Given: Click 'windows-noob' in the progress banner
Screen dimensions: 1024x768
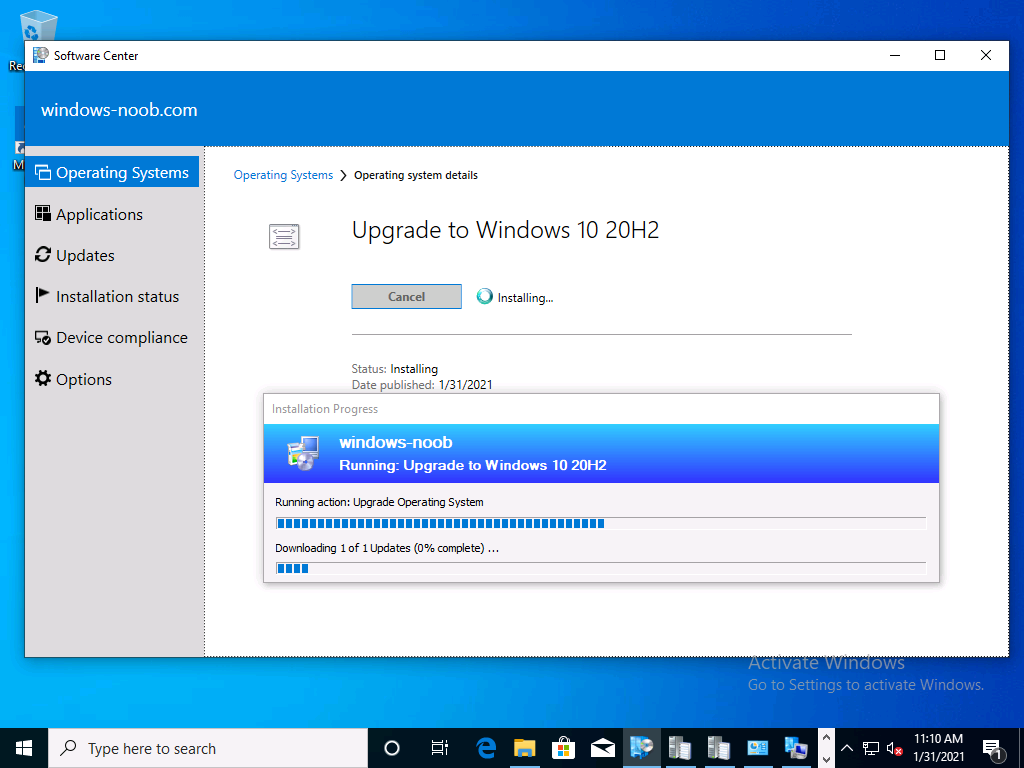Looking at the screenshot, I should [x=396, y=442].
